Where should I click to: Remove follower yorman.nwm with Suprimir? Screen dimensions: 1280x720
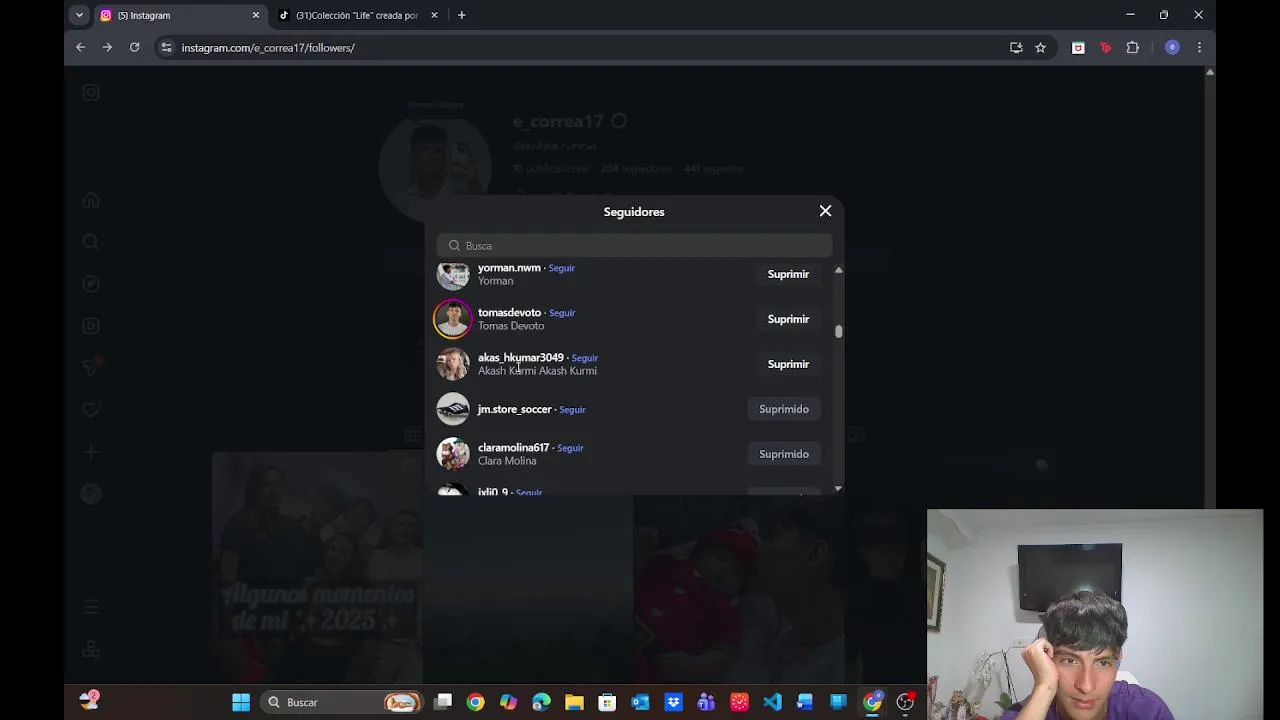click(x=788, y=274)
